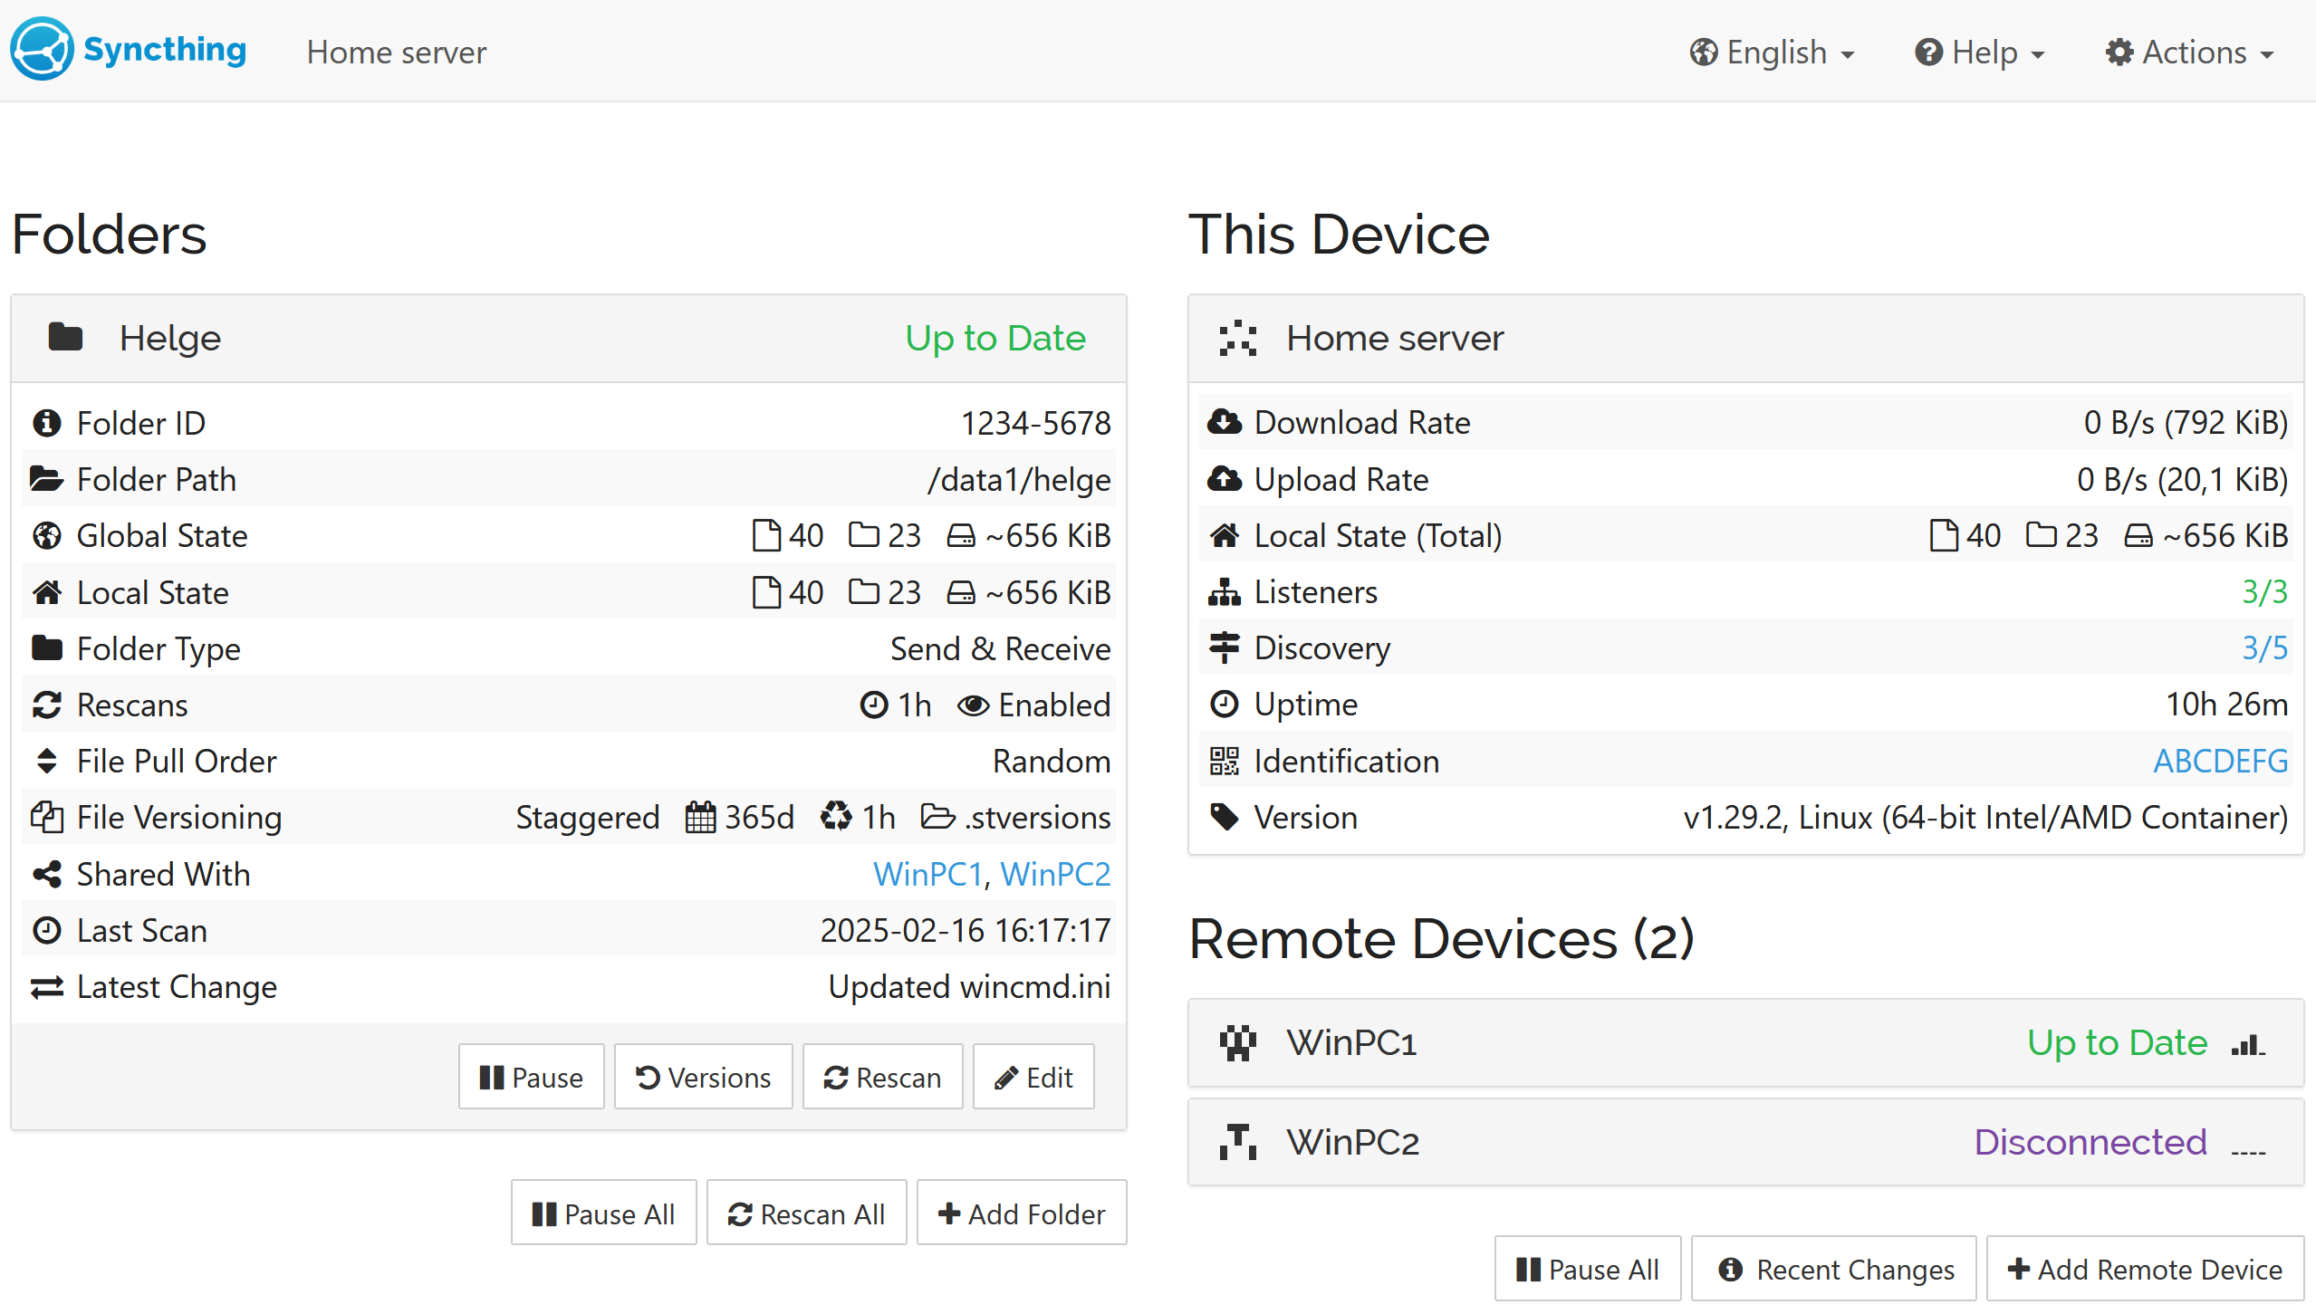2316x1314 pixels.
Task: Open the WinPC1 shared device link
Action: [926, 874]
